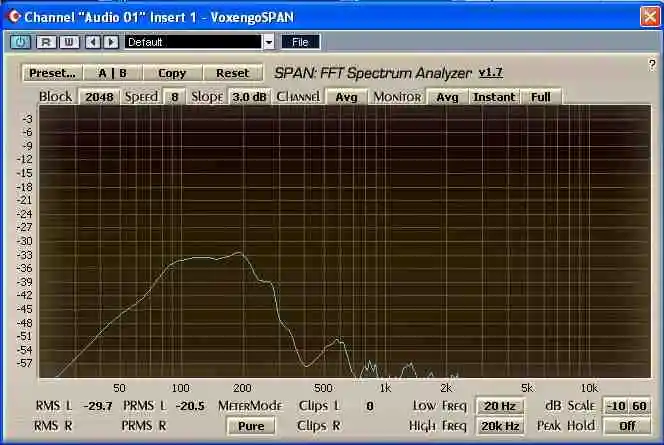Enable the Read automation R button
This screenshot has height=445, width=664.
tap(46, 42)
